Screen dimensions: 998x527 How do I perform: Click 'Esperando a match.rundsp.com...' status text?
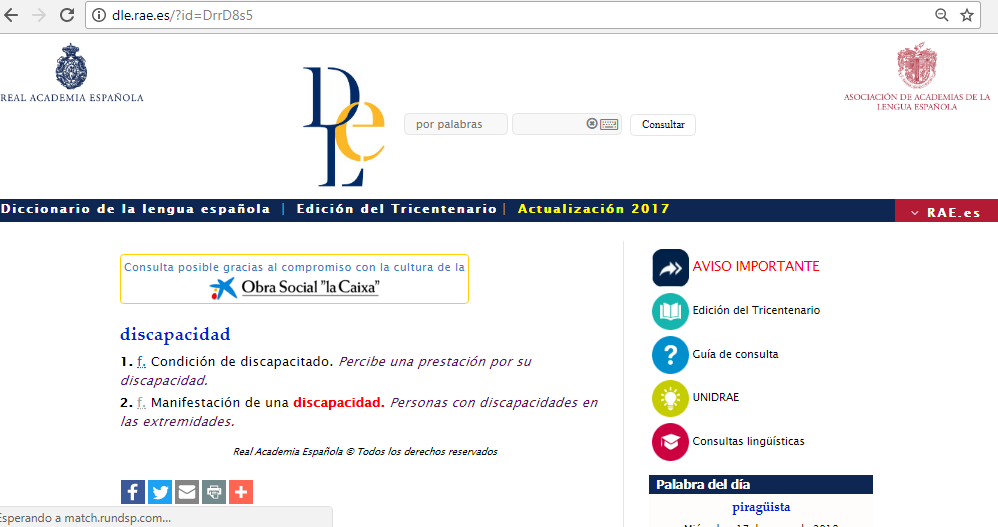coord(85,517)
